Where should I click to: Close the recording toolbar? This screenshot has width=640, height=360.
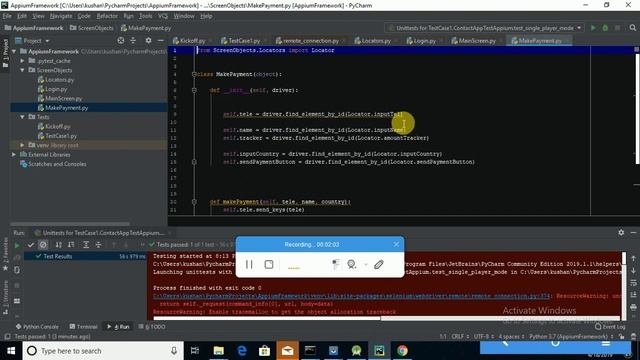coord(396,244)
